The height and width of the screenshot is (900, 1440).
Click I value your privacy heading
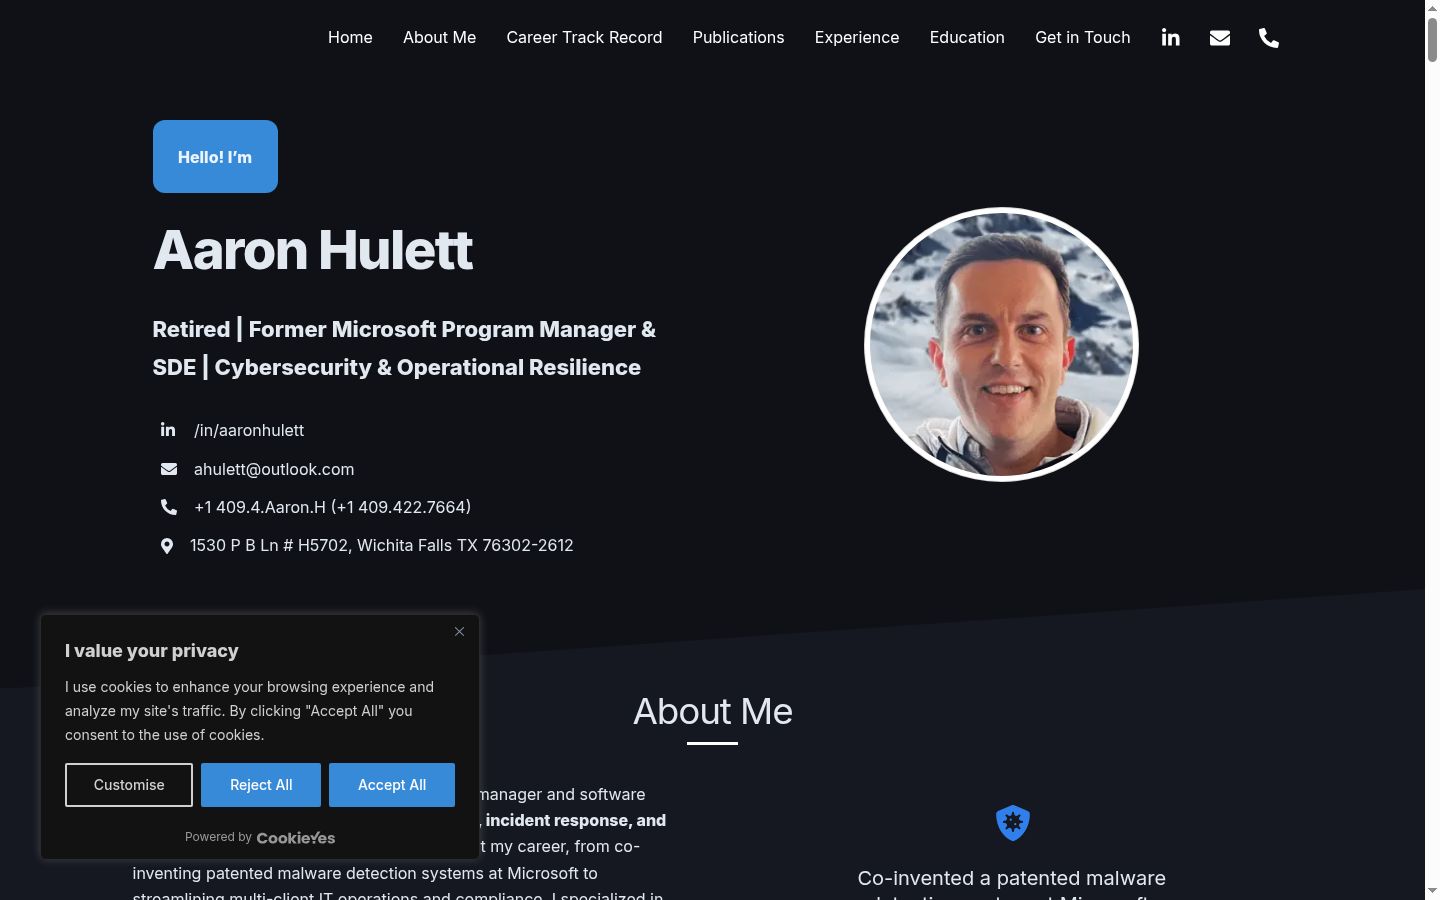coord(152,651)
